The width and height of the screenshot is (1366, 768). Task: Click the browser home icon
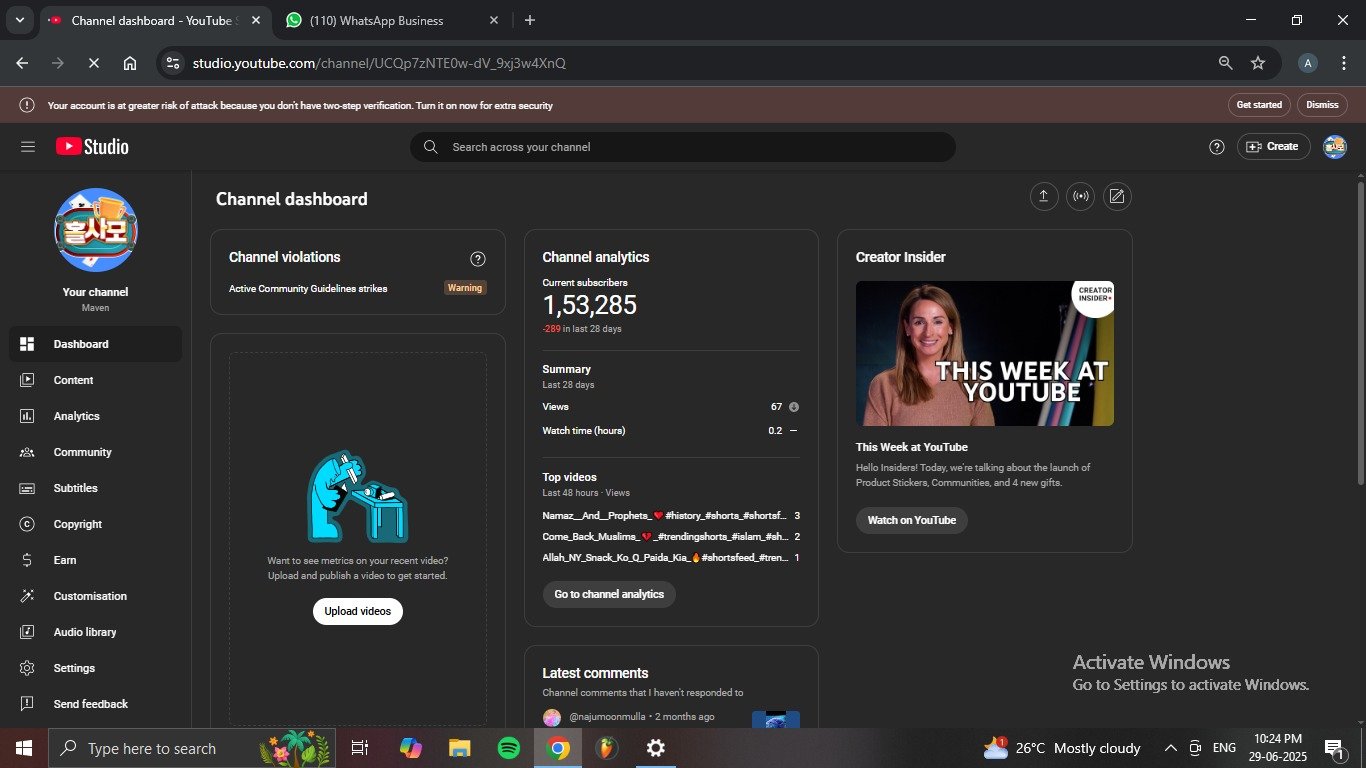pos(130,63)
